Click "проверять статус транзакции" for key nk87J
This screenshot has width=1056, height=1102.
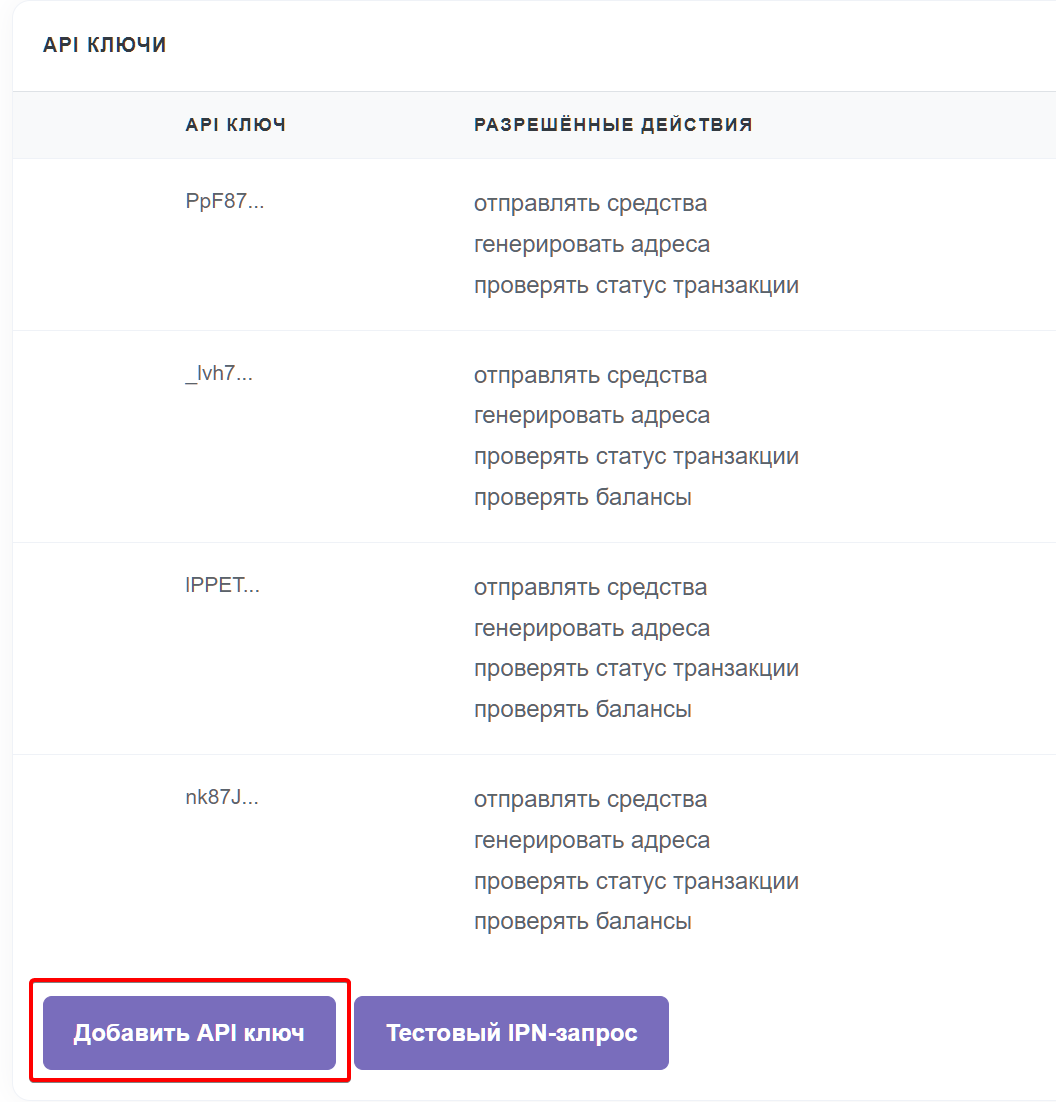pos(636,882)
